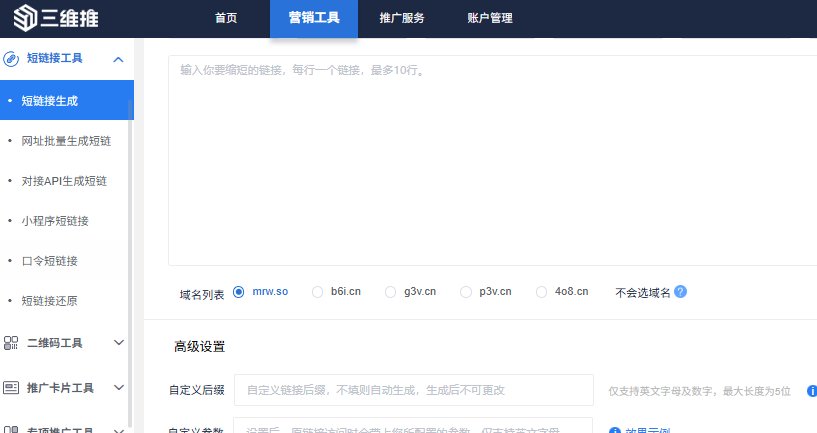This screenshot has width=817, height=433.
Task: Open the 首页 tab in top navigation
Action: click(x=226, y=18)
